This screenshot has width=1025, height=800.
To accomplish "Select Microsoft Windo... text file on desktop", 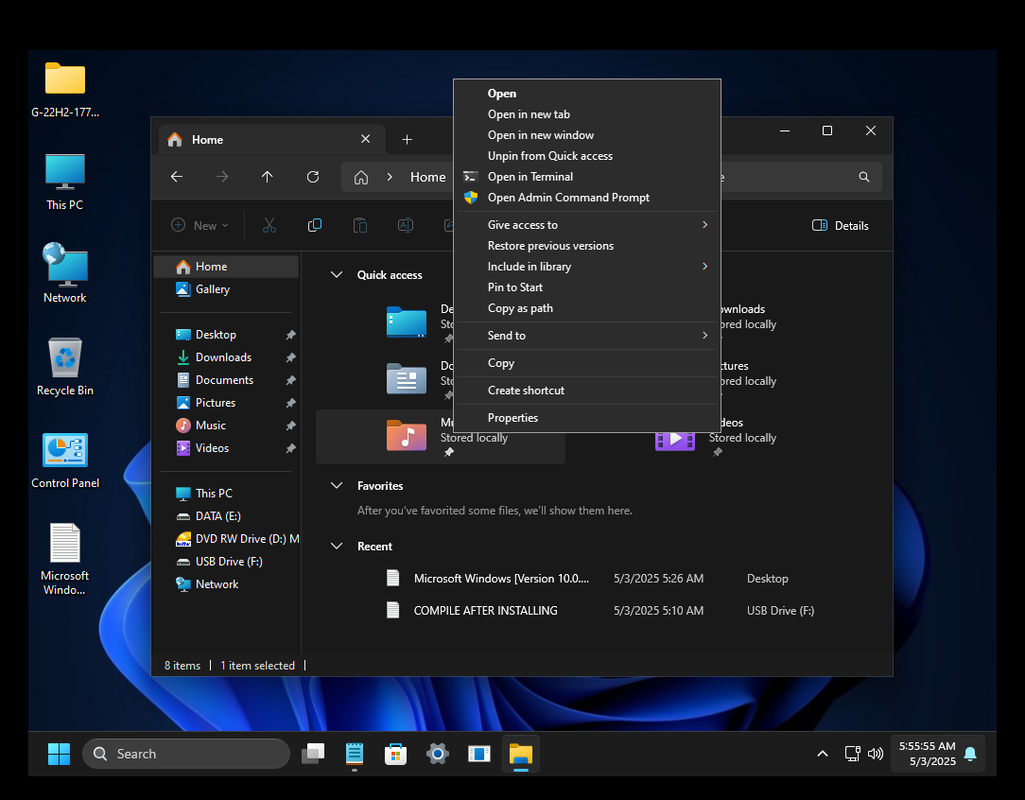I will pyautogui.click(x=65, y=559).
